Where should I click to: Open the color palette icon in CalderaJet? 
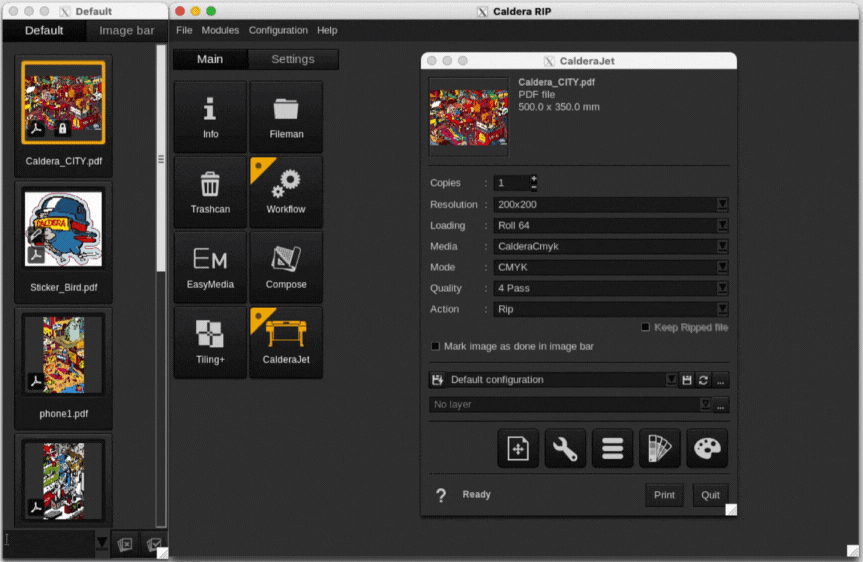coord(707,450)
